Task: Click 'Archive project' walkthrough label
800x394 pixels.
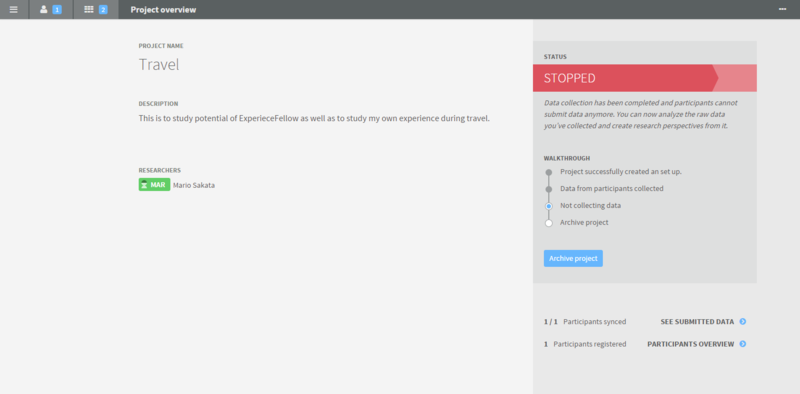Action: tap(584, 223)
